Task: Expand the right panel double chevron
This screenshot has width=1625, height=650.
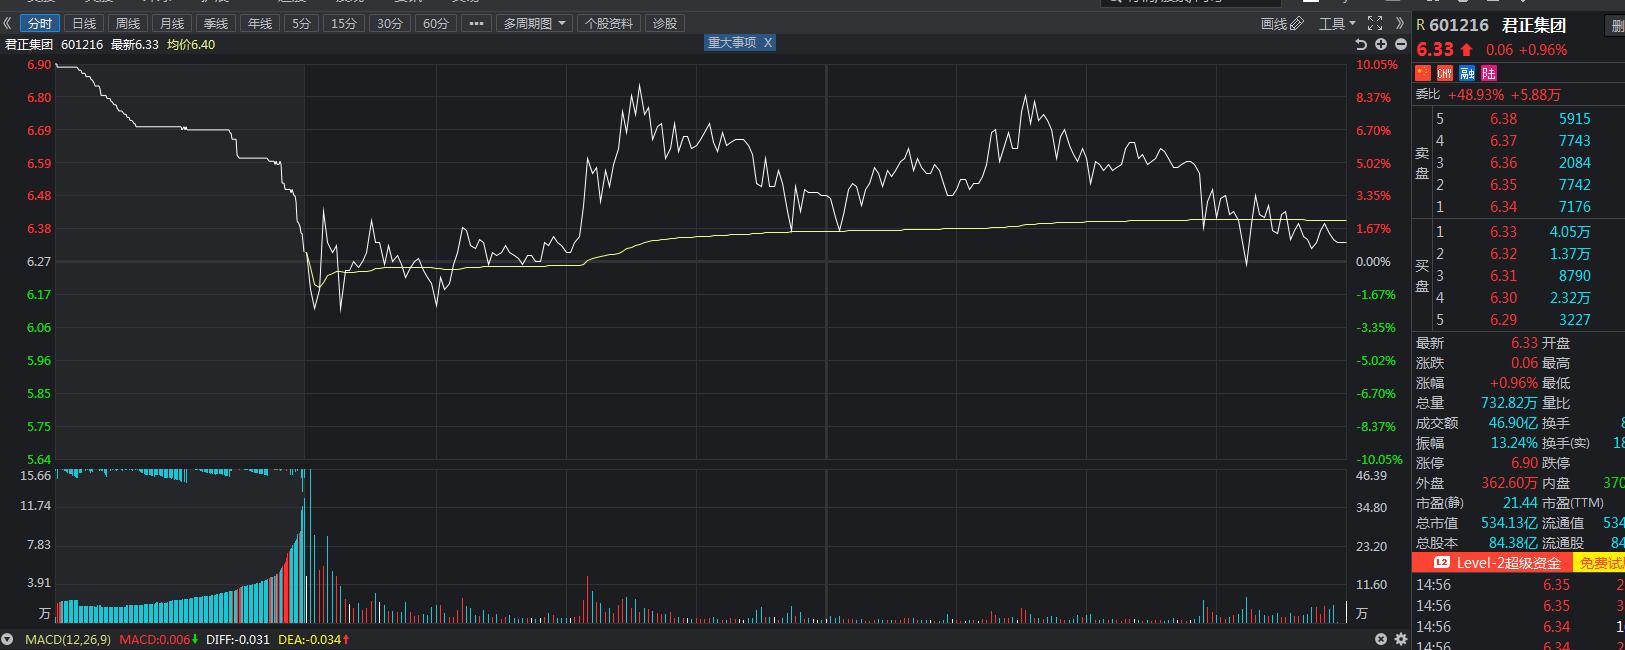Action: [x=1399, y=23]
